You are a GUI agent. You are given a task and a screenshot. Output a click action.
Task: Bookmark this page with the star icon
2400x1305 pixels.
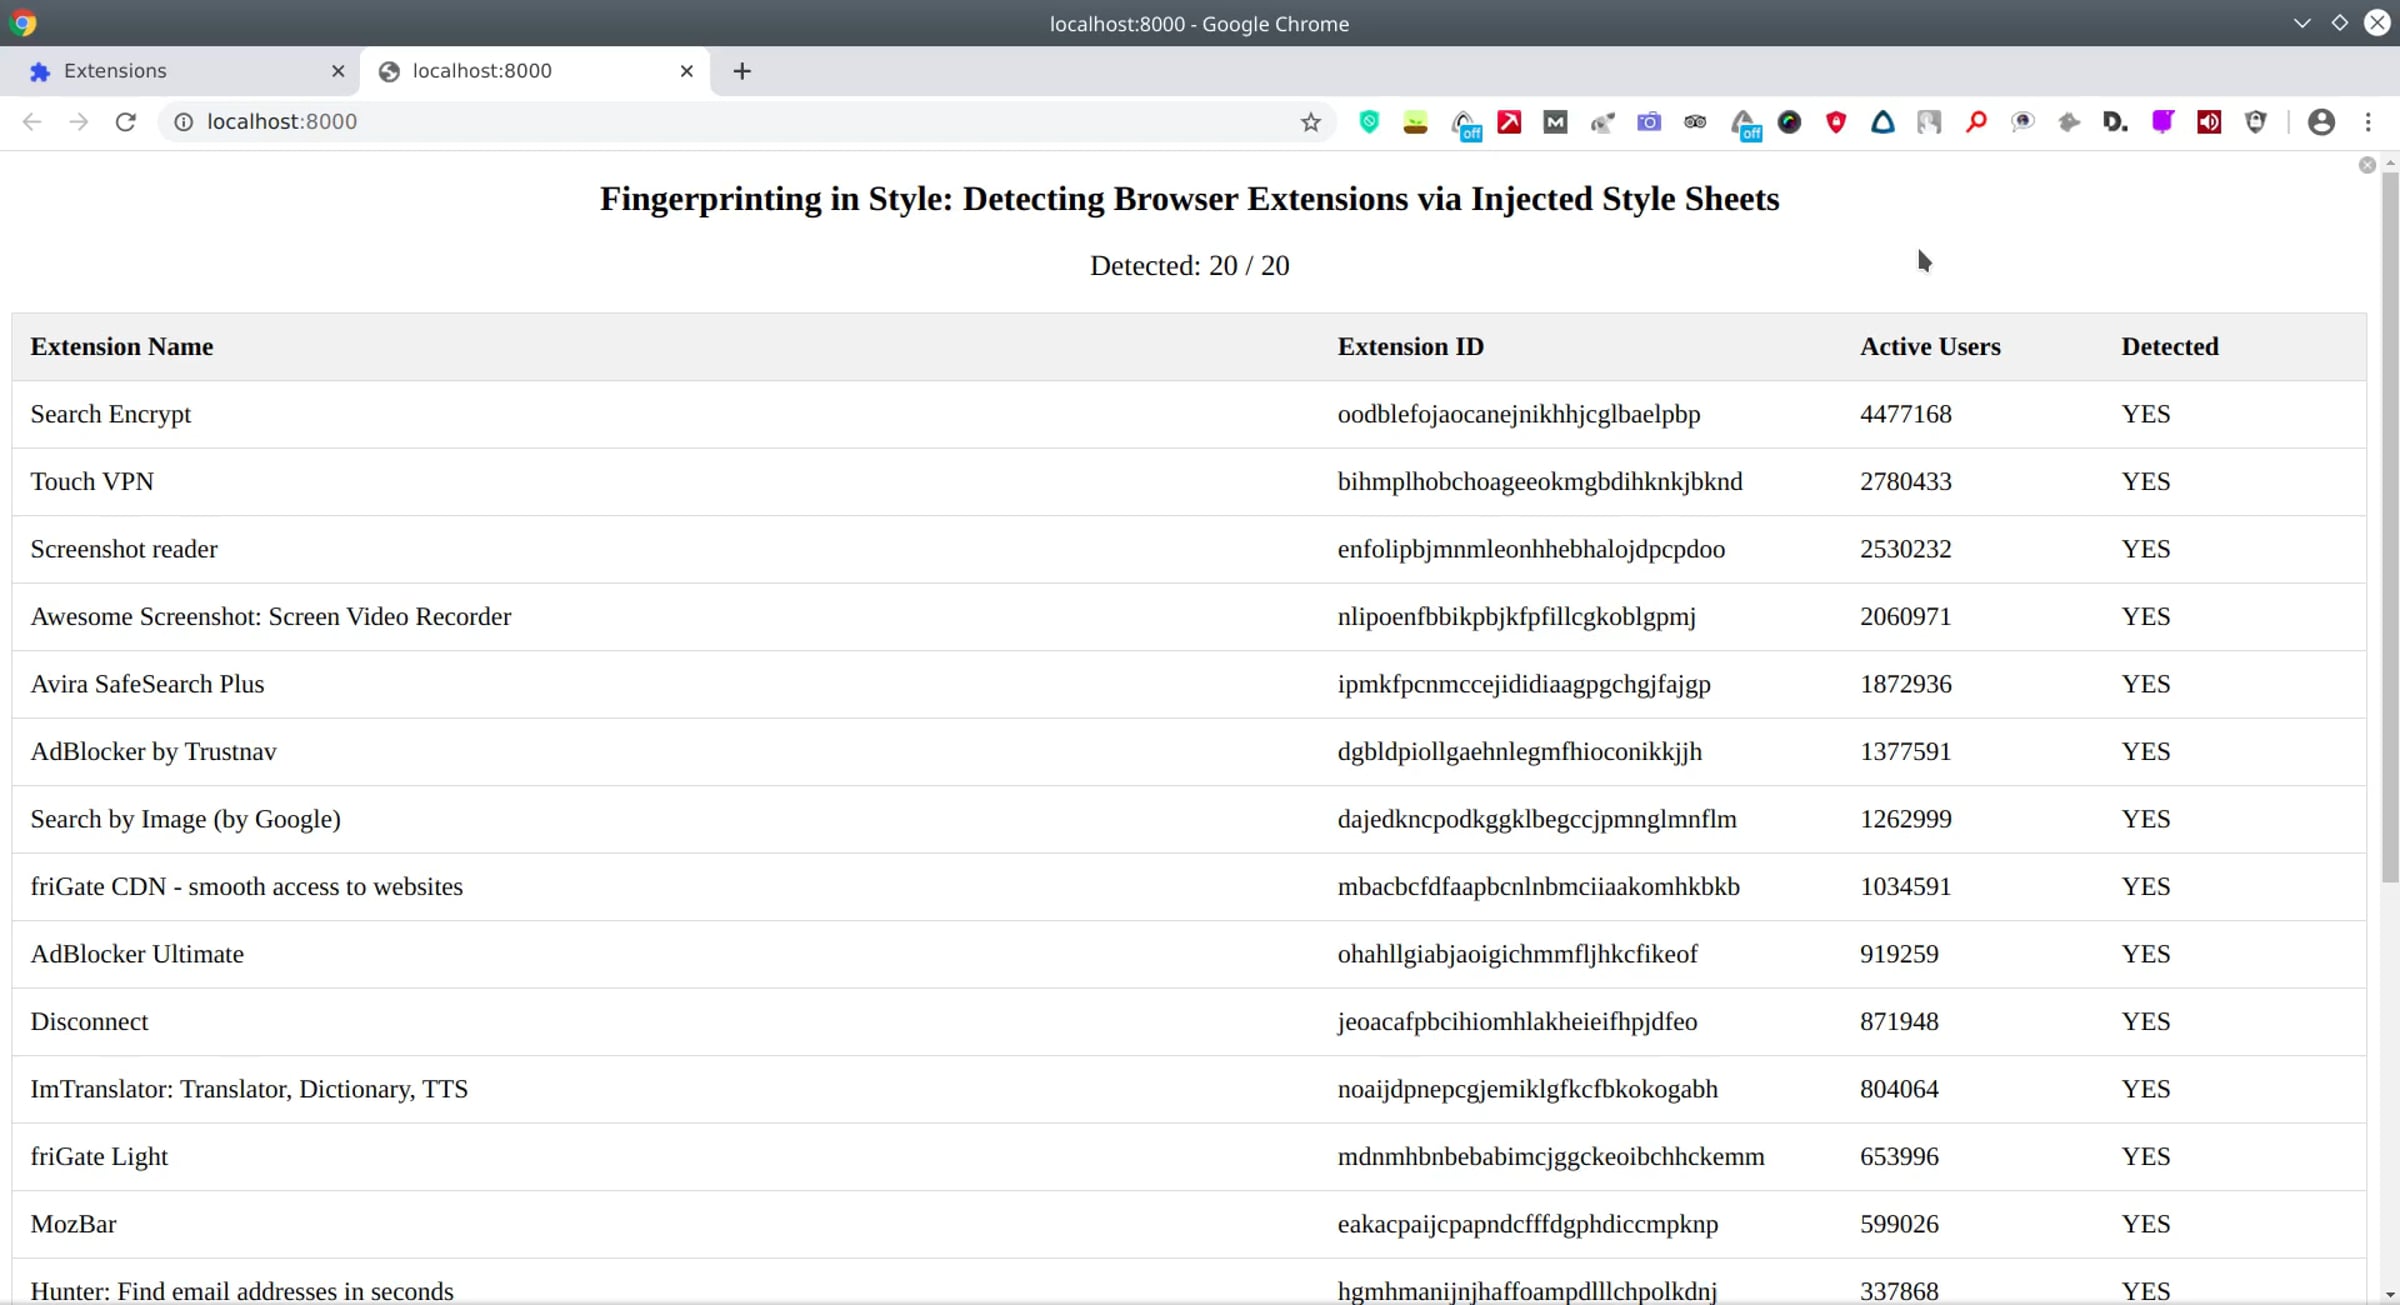1310,122
